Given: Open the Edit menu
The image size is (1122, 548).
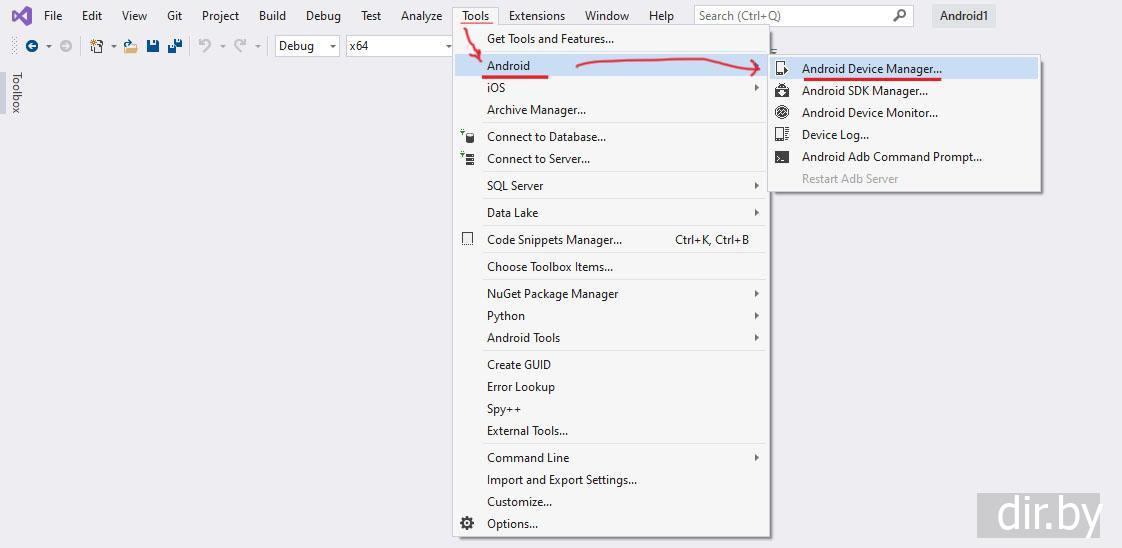Looking at the screenshot, I should 92,15.
